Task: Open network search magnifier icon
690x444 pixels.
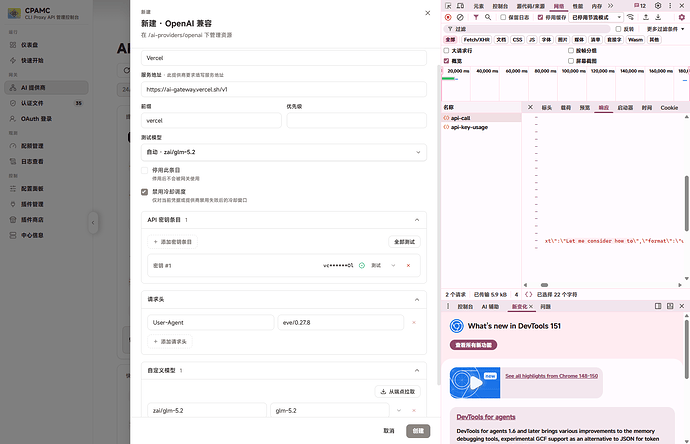Action: [x=488, y=17]
